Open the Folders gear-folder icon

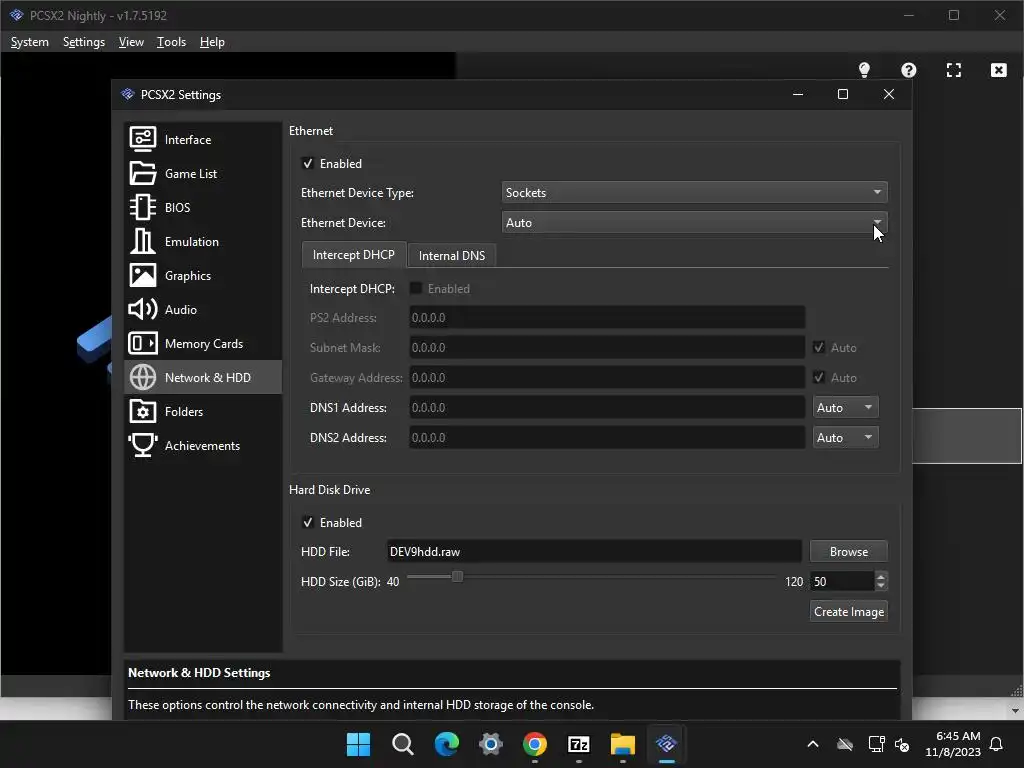[142, 411]
